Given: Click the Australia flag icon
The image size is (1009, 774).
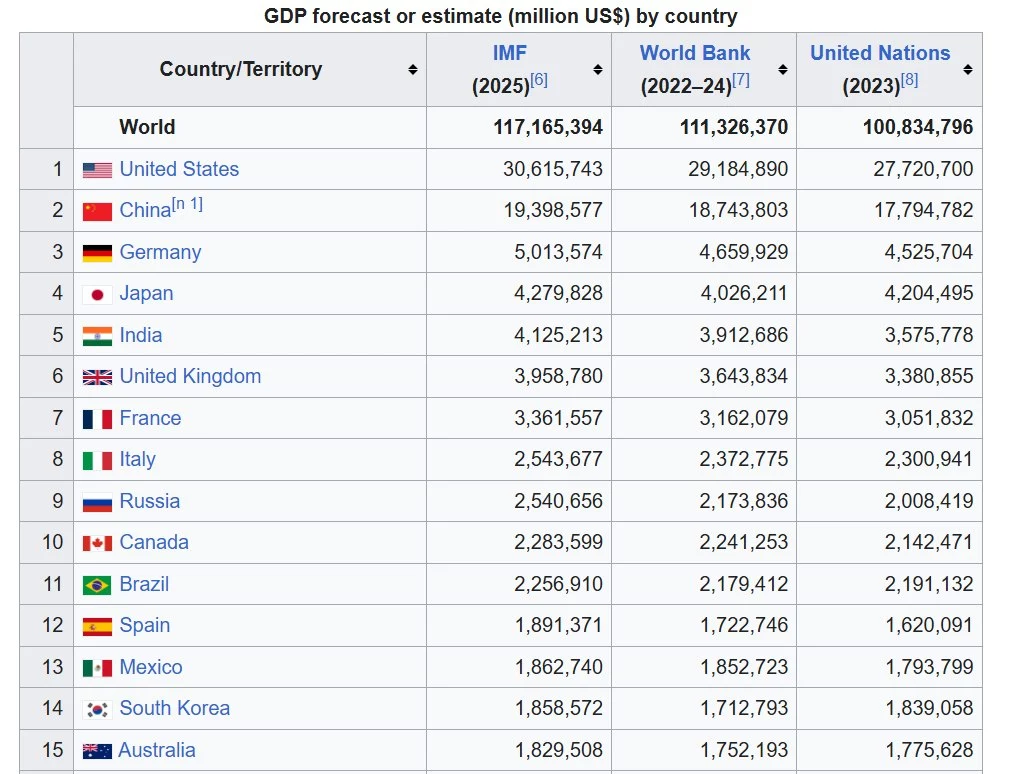Looking at the screenshot, I should 97,751.
